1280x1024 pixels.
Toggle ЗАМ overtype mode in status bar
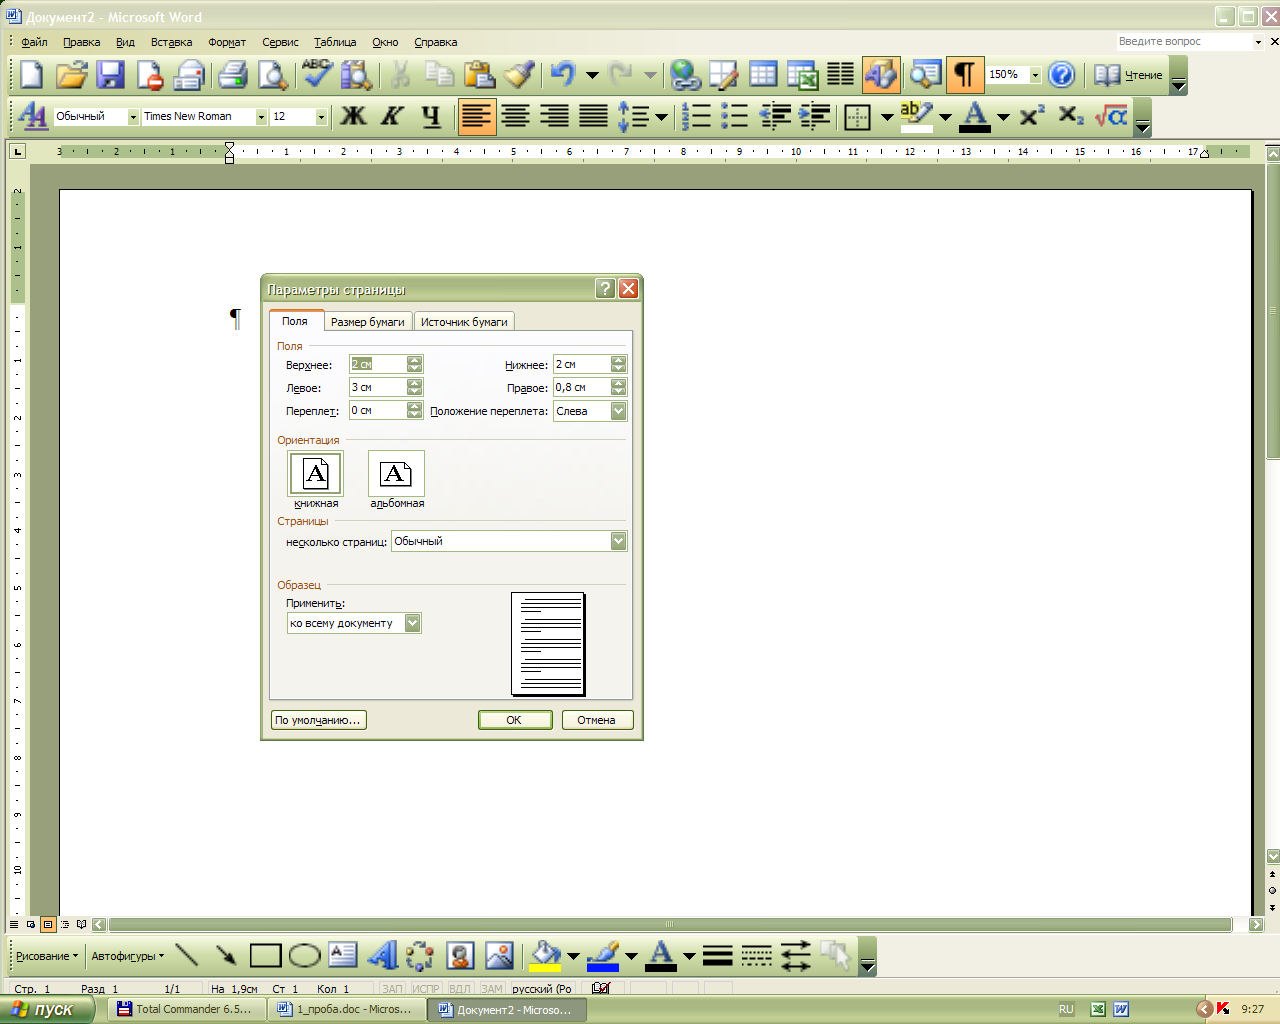[492, 988]
